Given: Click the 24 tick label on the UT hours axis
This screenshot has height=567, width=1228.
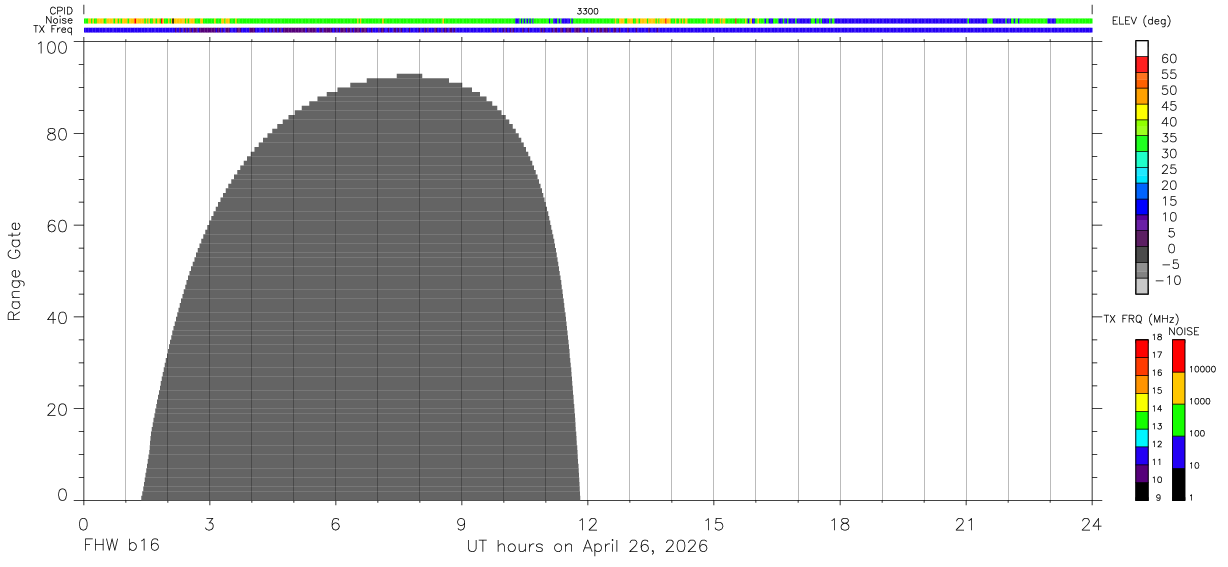Looking at the screenshot, I should tap(1091, 523).
